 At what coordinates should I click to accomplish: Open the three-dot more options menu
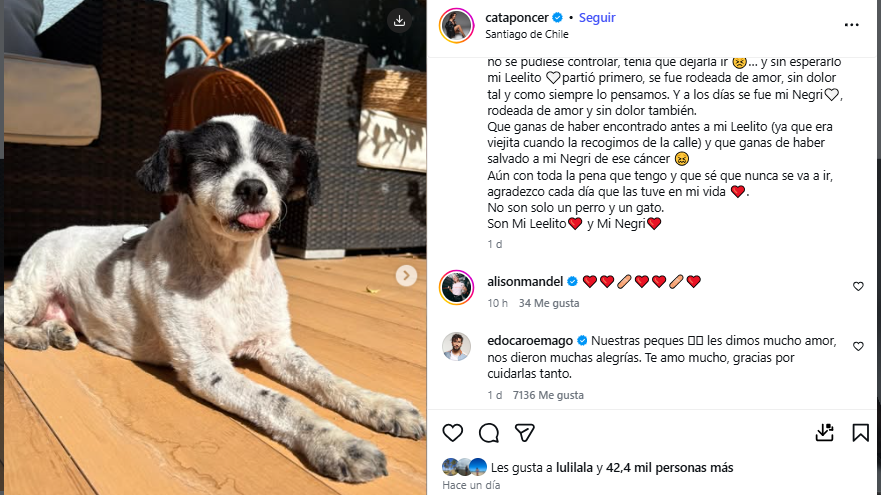coord(851,25)
